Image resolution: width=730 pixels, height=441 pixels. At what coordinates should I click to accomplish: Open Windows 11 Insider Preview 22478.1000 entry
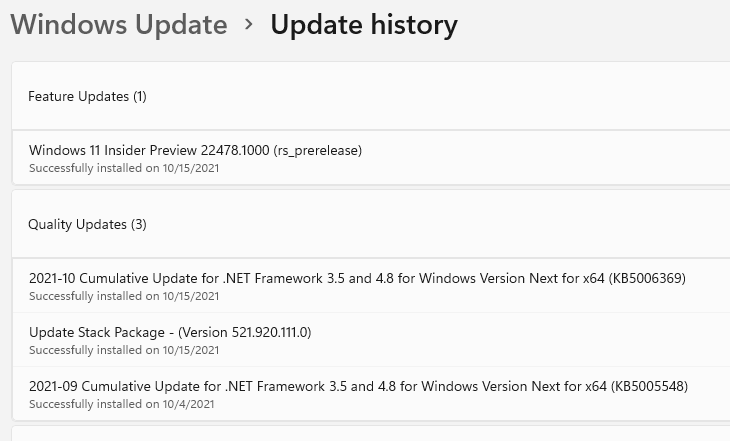coord(371,158)
